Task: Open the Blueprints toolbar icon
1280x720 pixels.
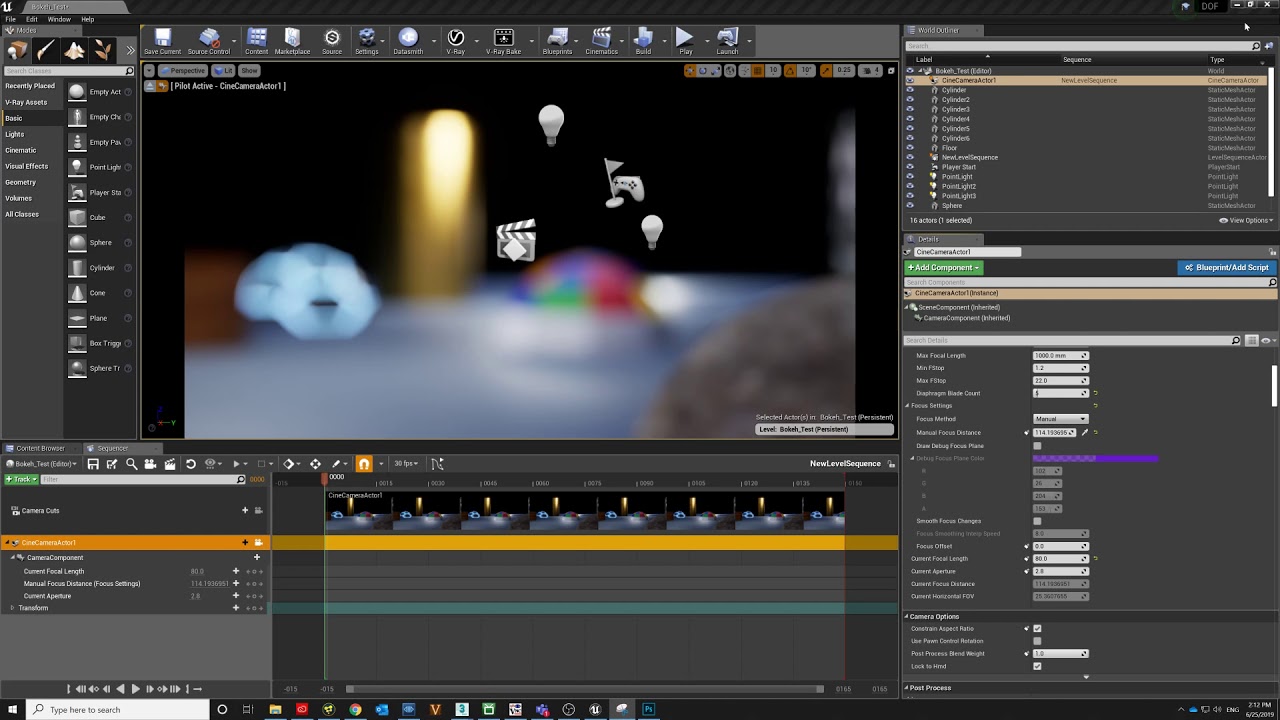Action: (x=557, y=40)
